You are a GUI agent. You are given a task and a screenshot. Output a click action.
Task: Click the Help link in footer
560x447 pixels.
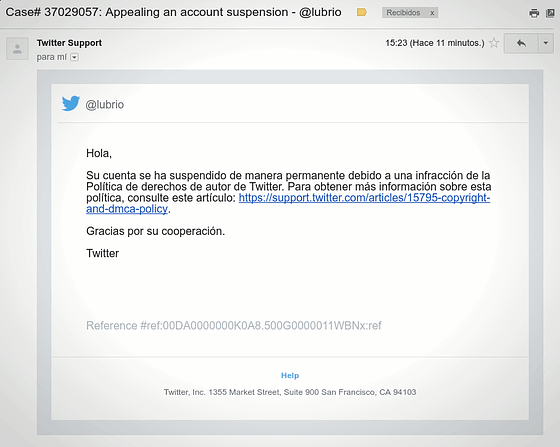pos(290,375)
